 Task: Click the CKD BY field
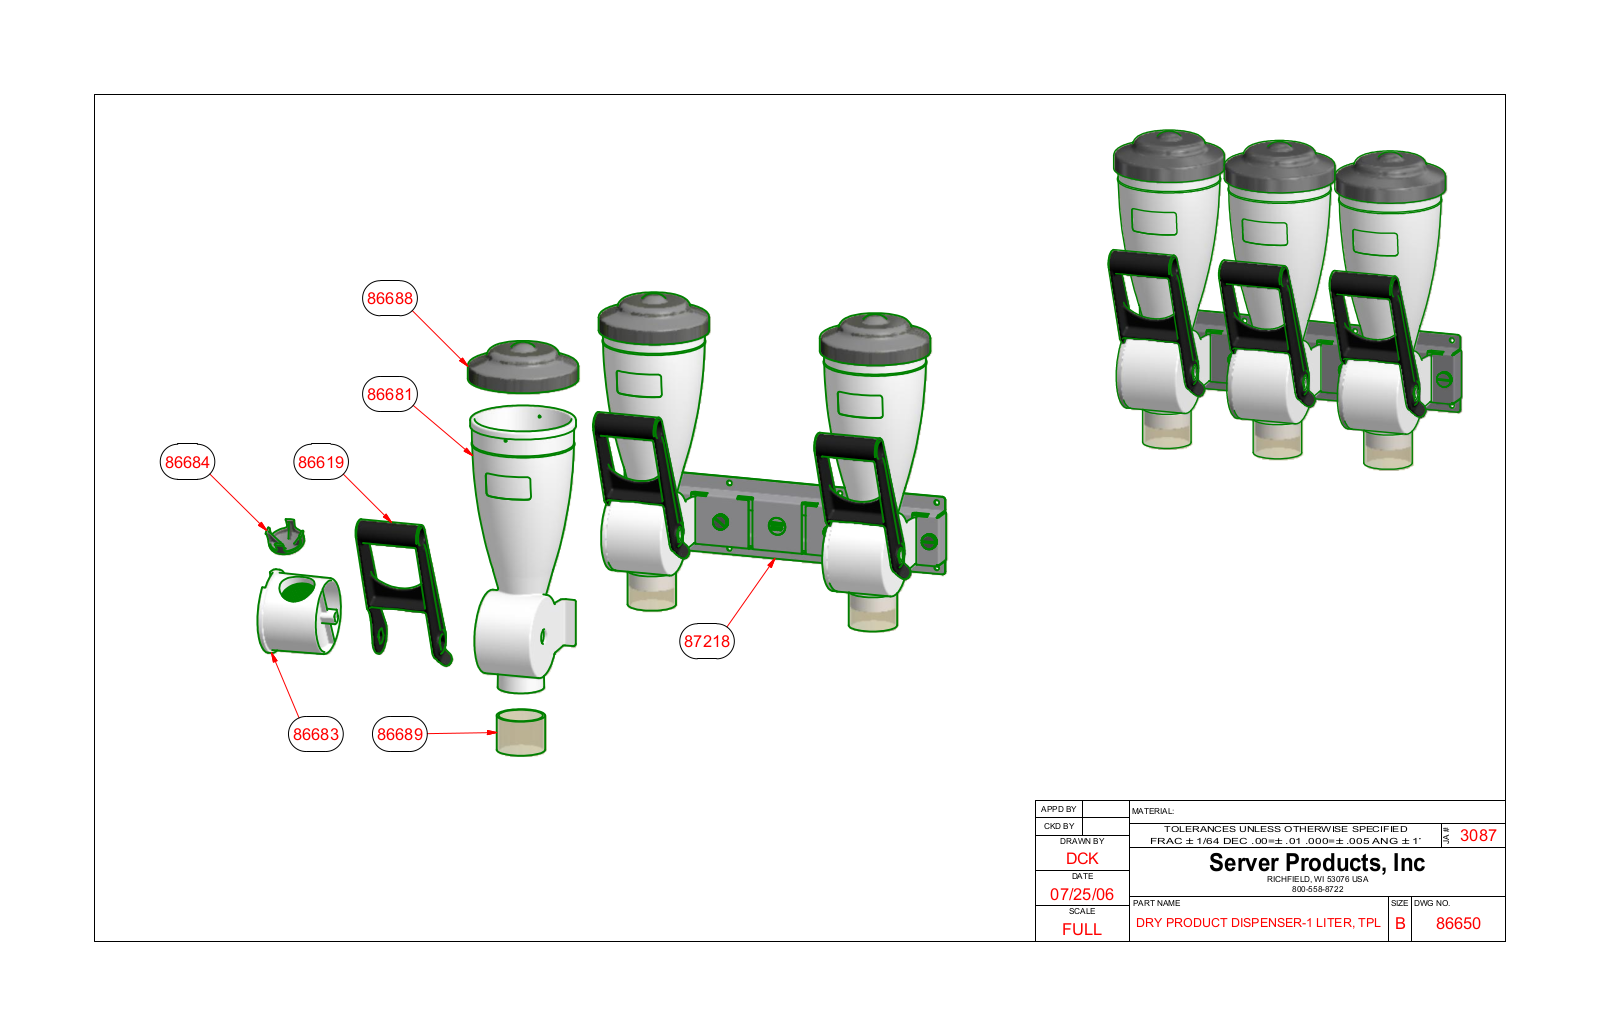1082,826
